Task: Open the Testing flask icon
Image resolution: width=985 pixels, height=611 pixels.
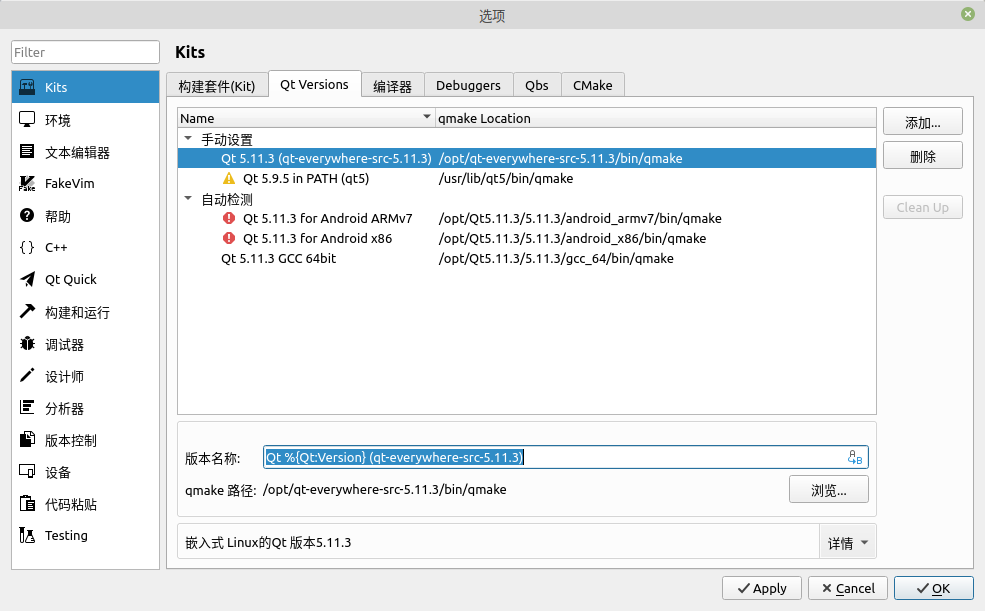Action: click(x=27, y=535)
